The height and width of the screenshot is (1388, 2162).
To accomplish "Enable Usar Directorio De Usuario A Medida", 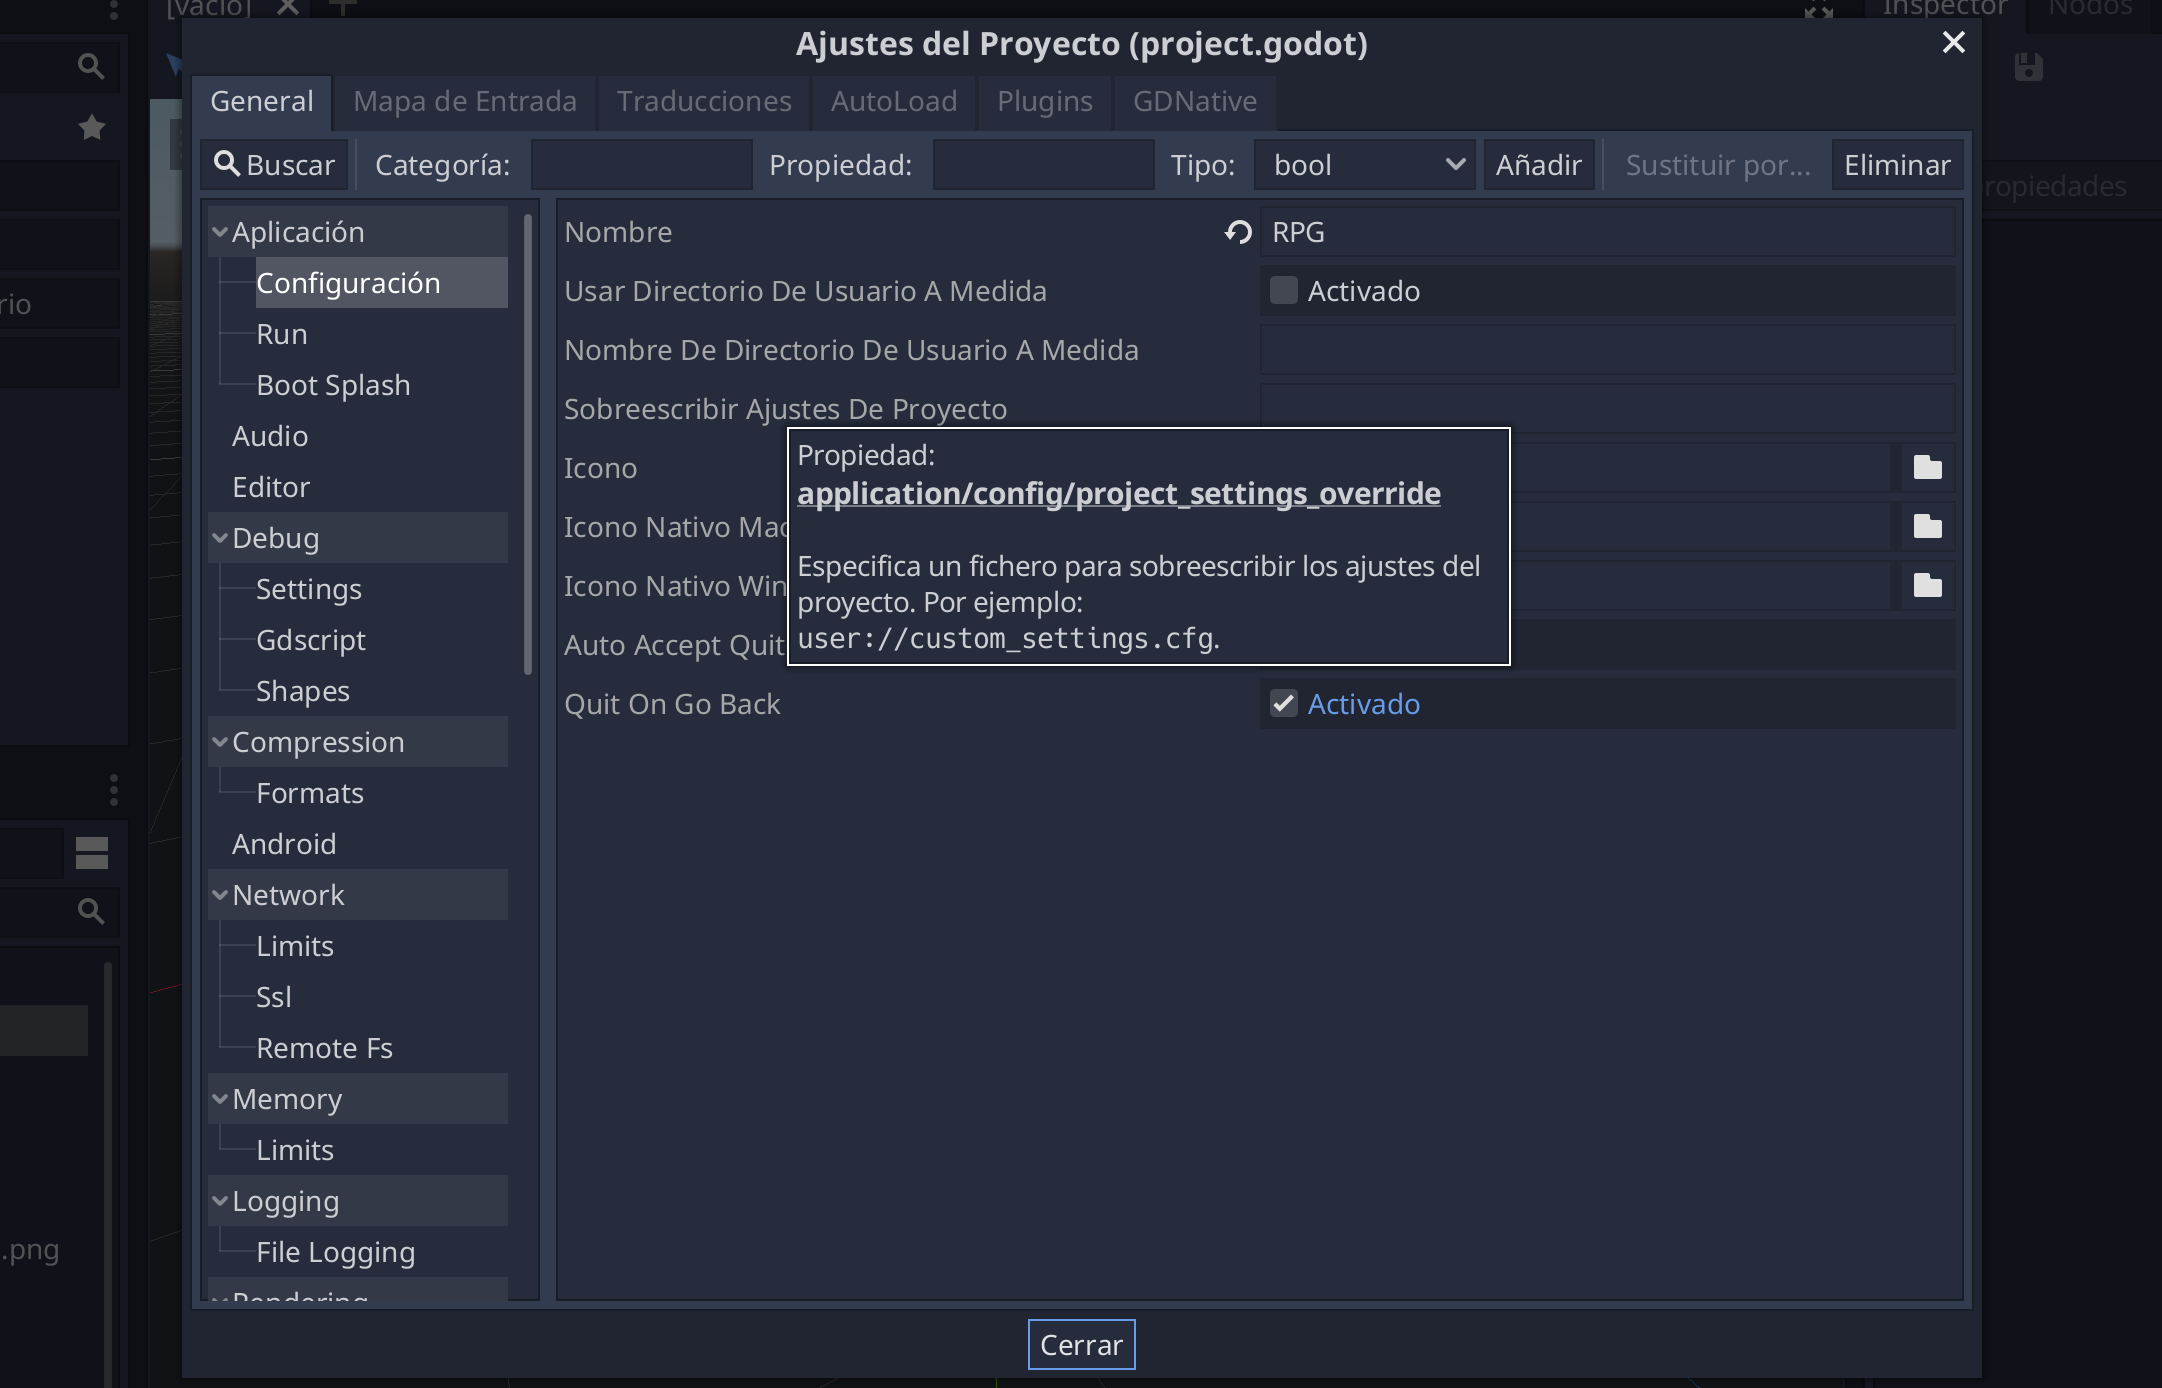I will tap(1283, 291).
